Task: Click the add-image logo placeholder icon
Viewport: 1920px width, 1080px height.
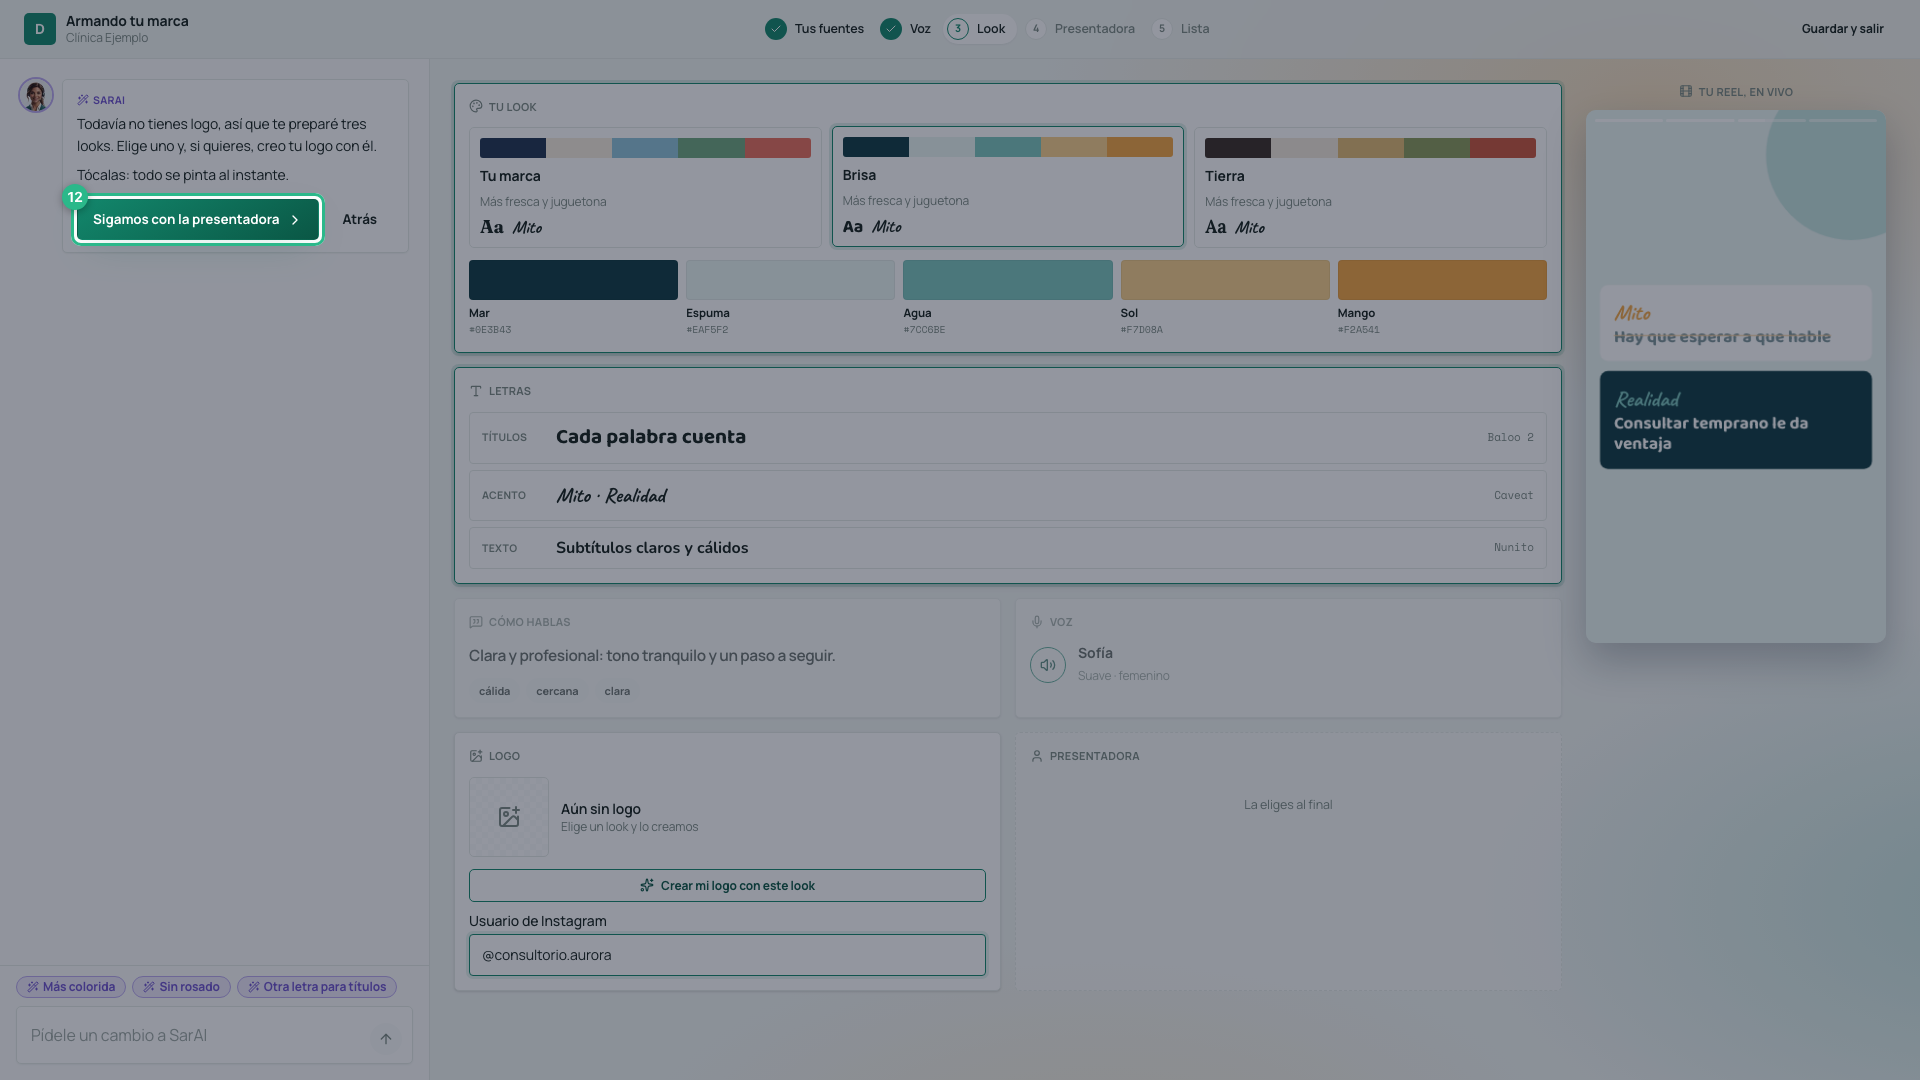Action: tap(509, 817)
